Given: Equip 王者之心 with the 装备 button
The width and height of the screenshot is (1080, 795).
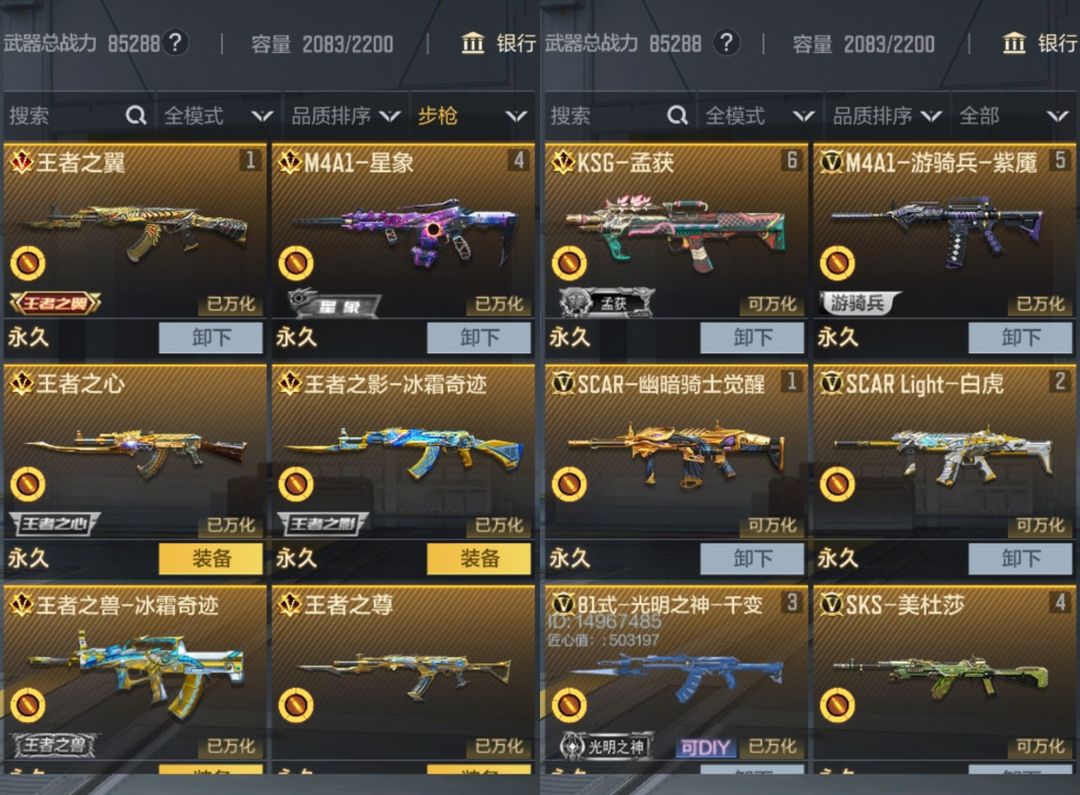Looking at the screenshot, I should coord(211,558).
